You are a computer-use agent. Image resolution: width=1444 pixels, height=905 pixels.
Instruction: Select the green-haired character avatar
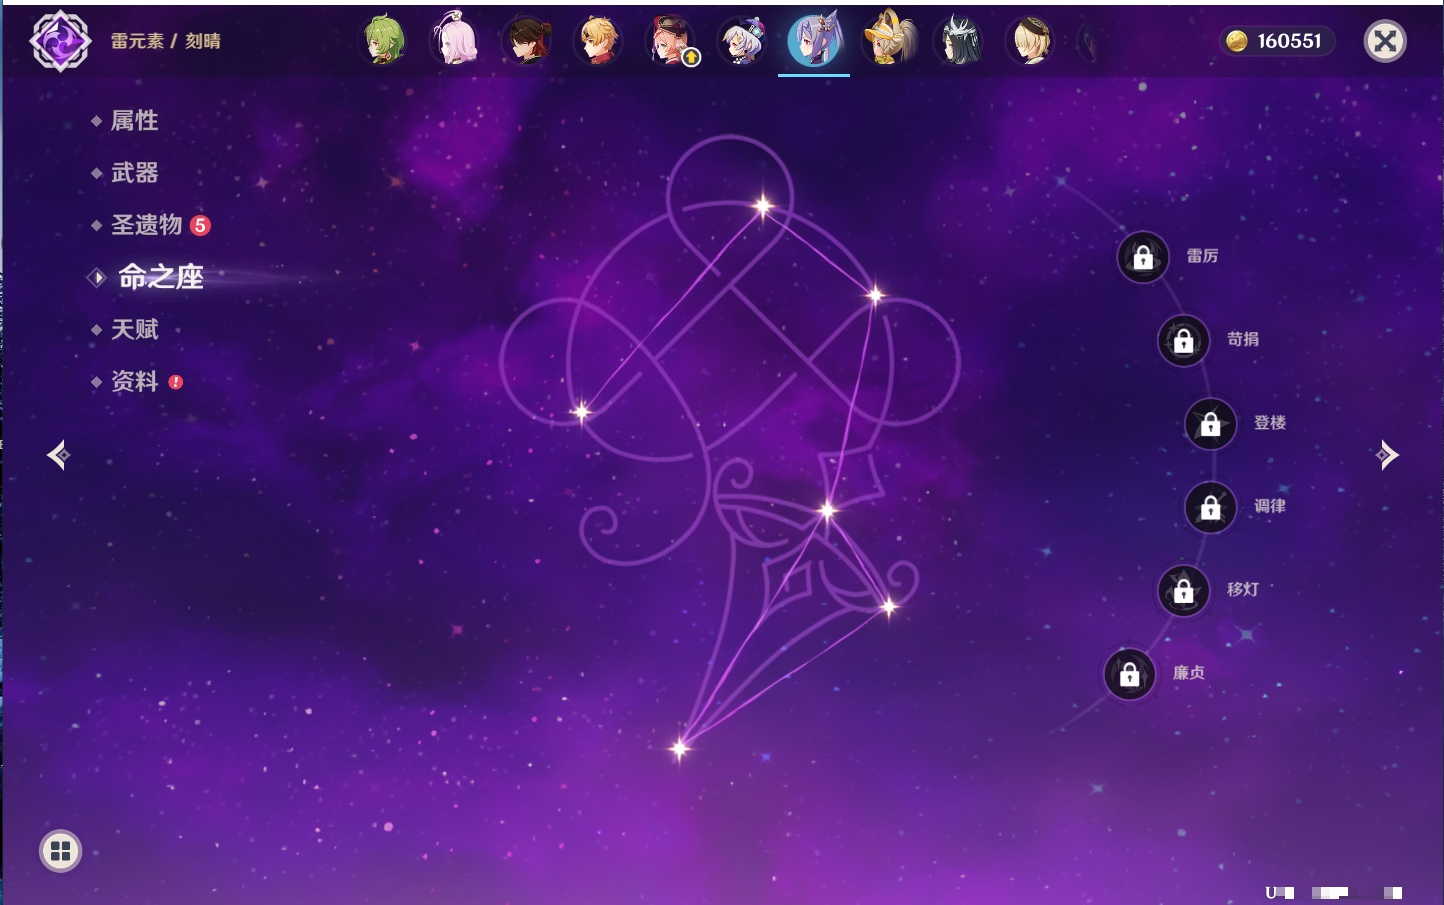coord(384,41)
